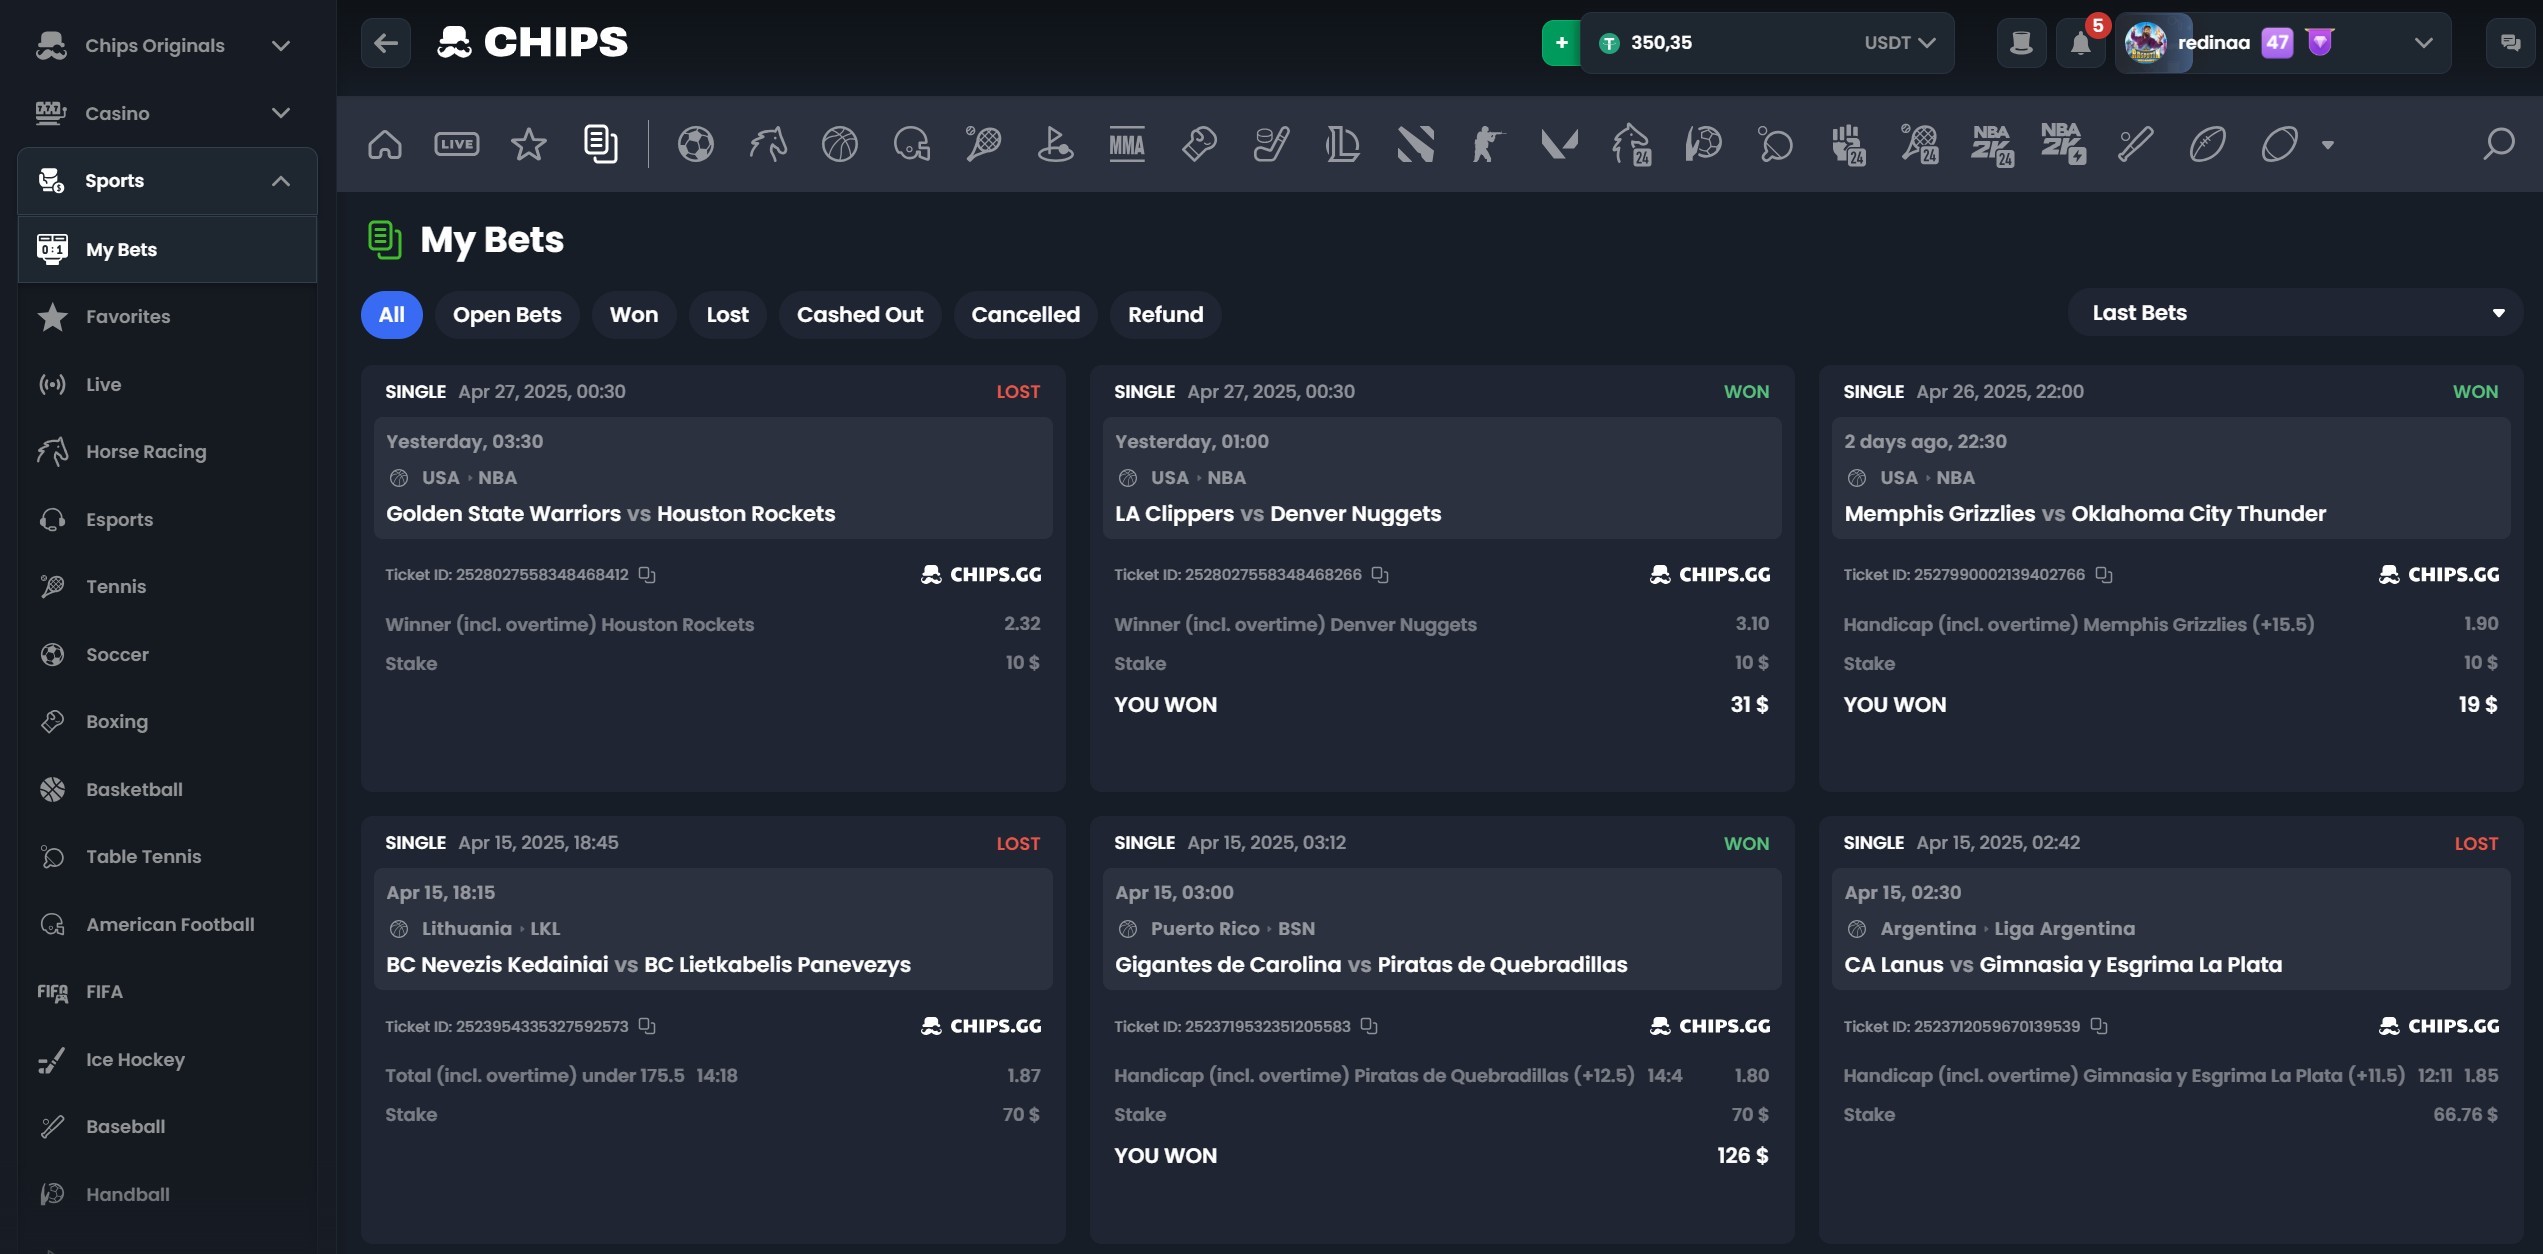The height and width of the screenshot is (1254, 2543).
Task: Copy ticket ID 2523719532351205583
Action: pyautogui.click(x=1369, y=1026)
